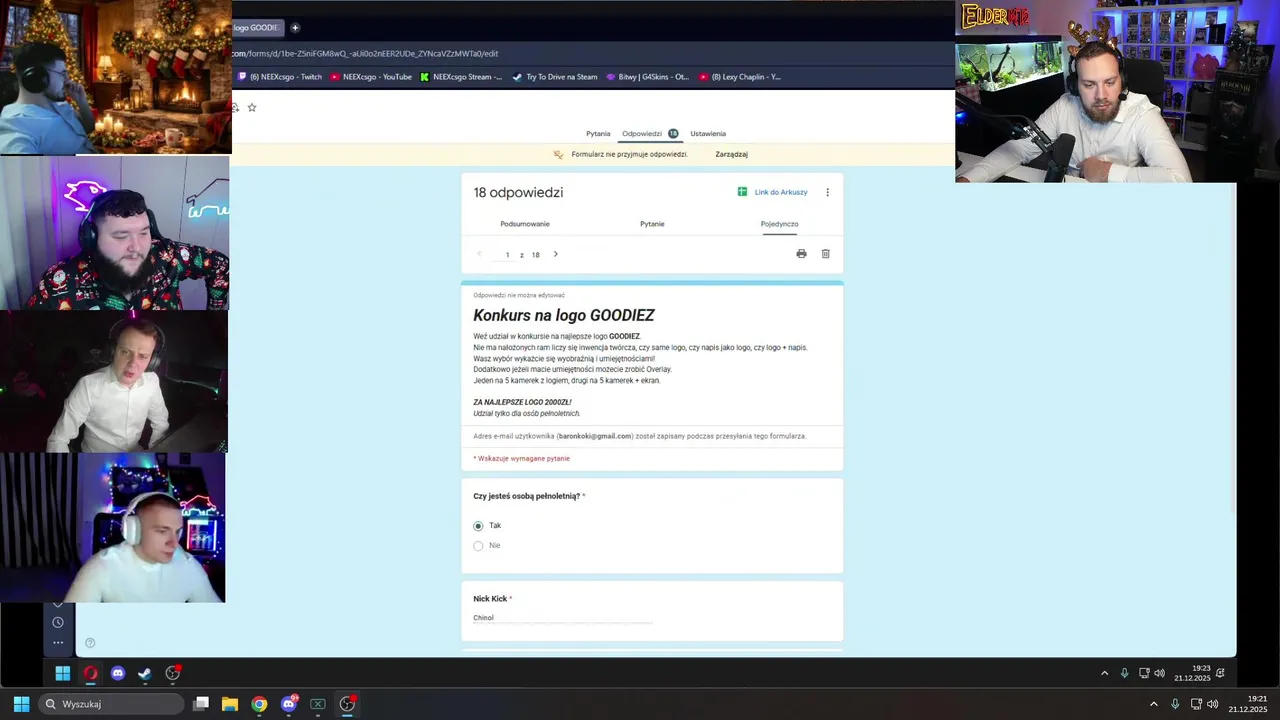Delete this response via the trash icon
Image resolution: width=1280 pixels, height=720 pixels.
coord(825,254)
